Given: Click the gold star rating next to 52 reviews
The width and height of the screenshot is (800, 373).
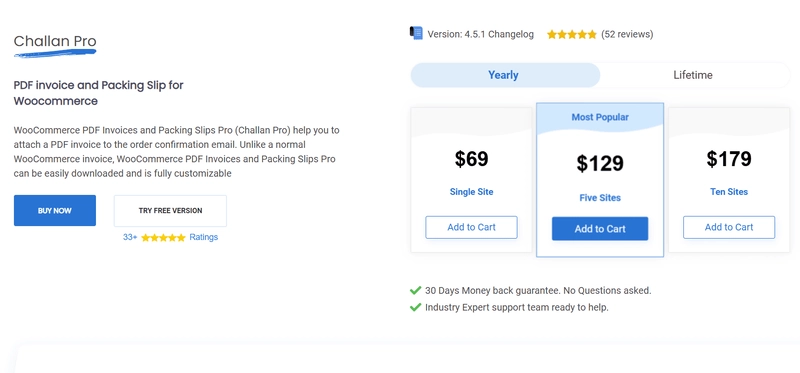Looking at the screenshot, I should tap(571, 35).
